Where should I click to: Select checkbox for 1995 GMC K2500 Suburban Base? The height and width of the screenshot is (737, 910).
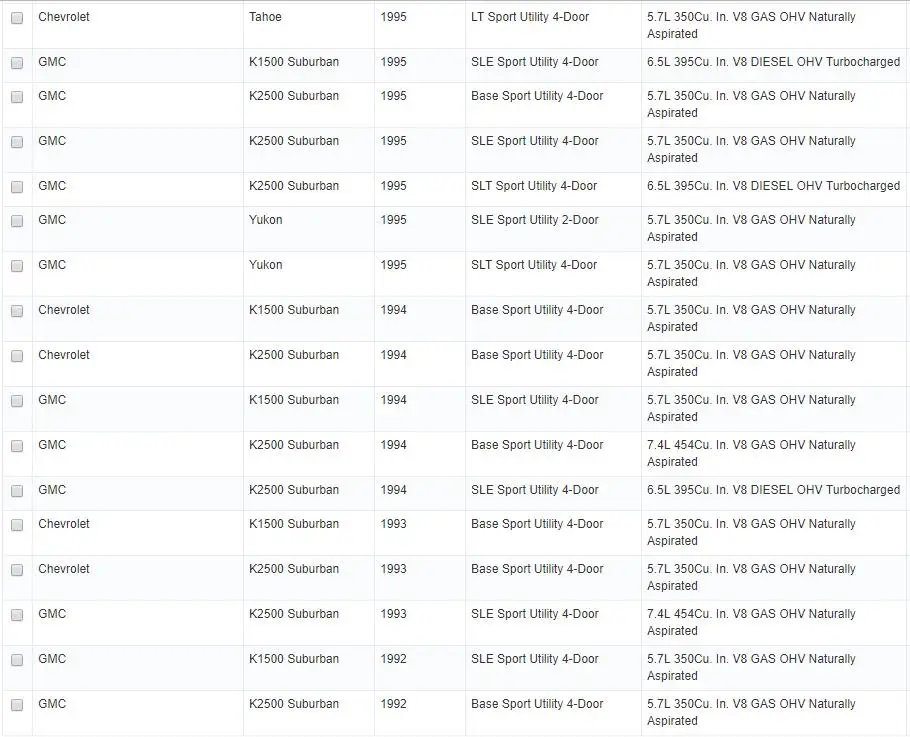coord(17,97)
